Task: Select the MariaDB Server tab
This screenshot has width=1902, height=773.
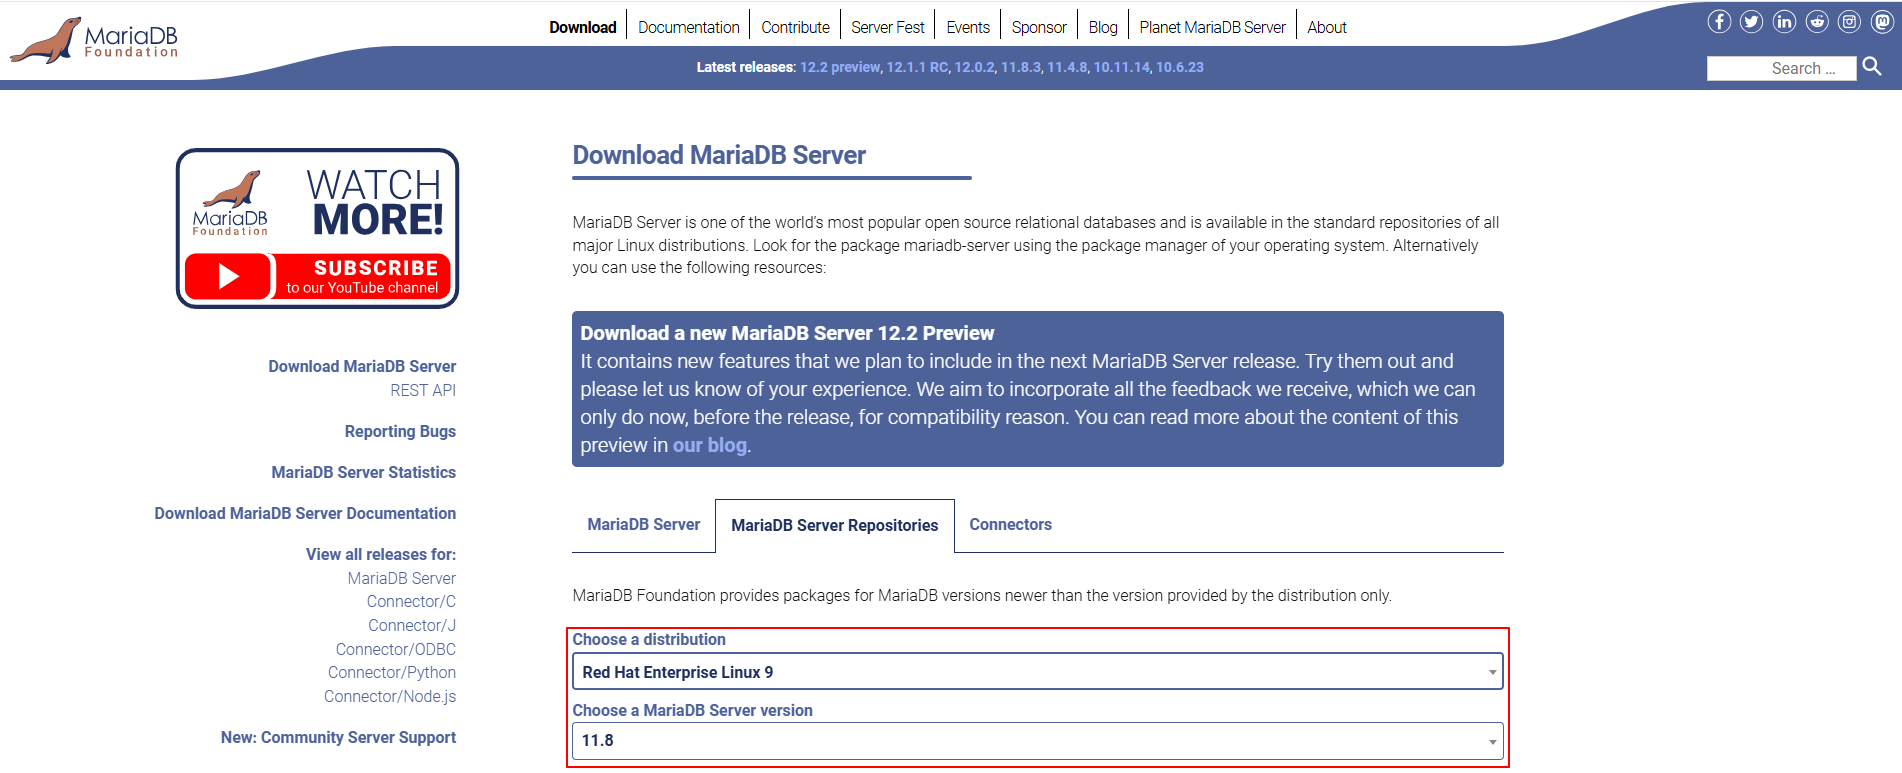Action: (643, 525)
